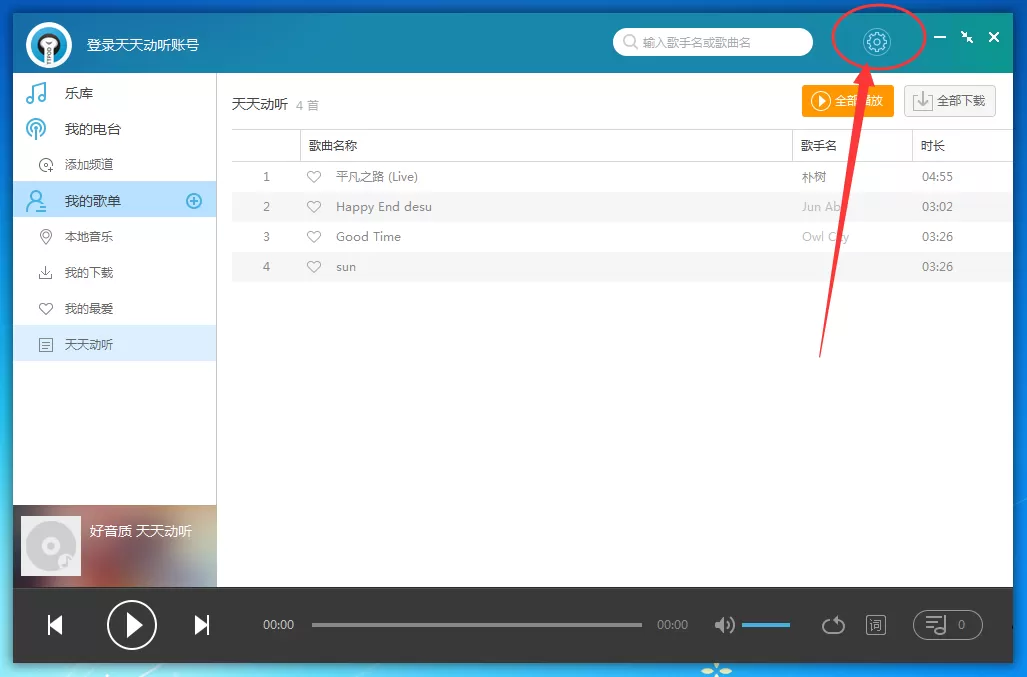Click duration 03:02

click(x=937, y=207)
